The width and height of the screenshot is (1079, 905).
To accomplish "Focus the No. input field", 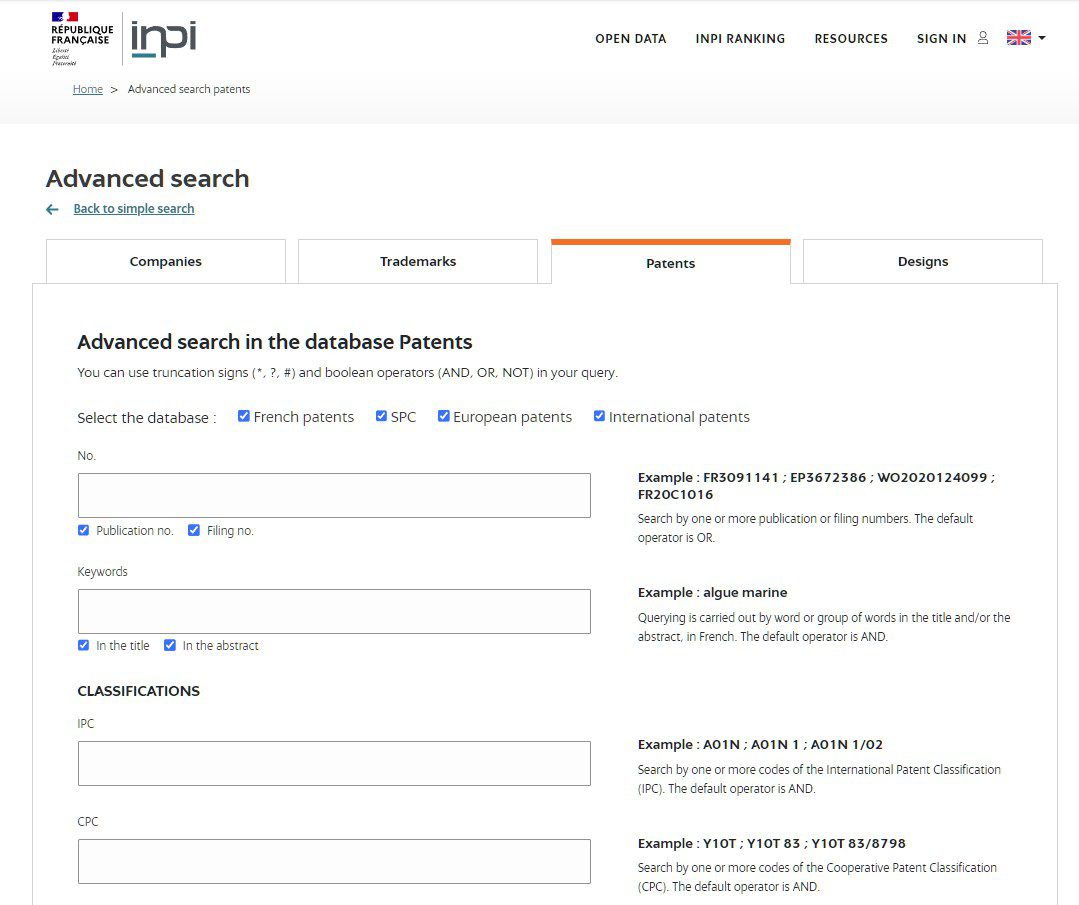I will click(x=334, y=496).
